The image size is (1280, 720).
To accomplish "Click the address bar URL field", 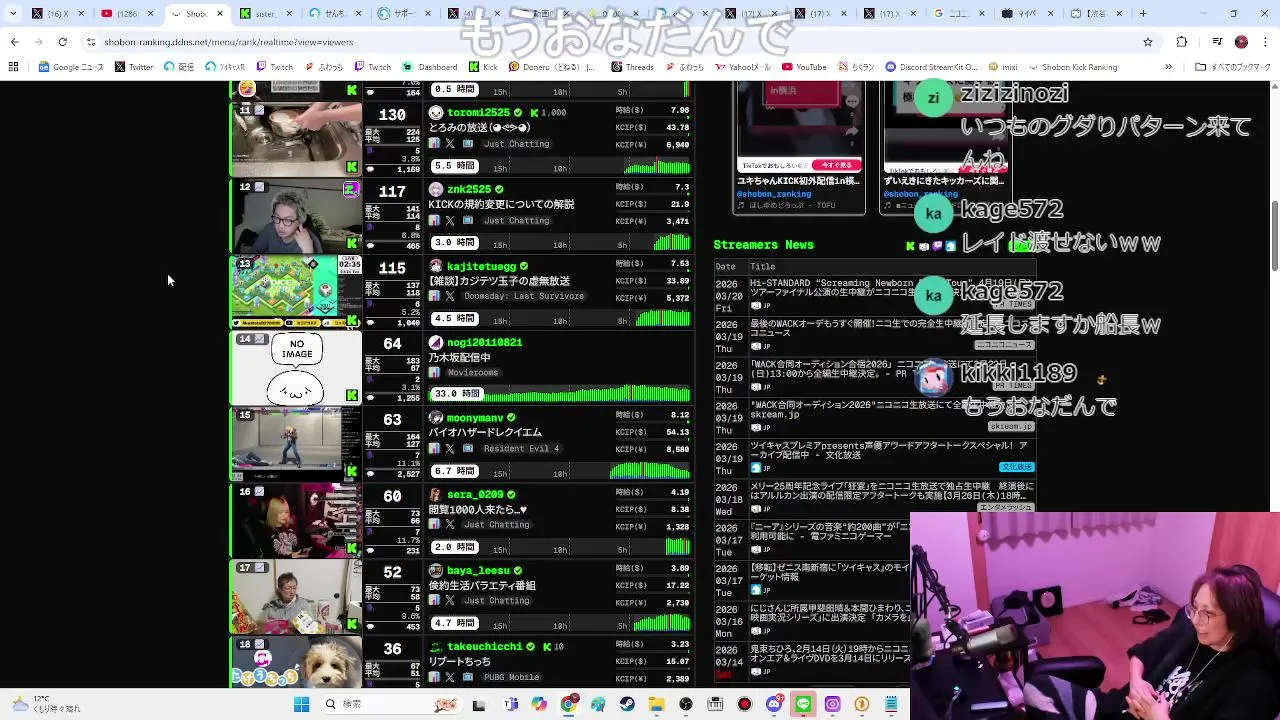I will (x=600, y=42).
